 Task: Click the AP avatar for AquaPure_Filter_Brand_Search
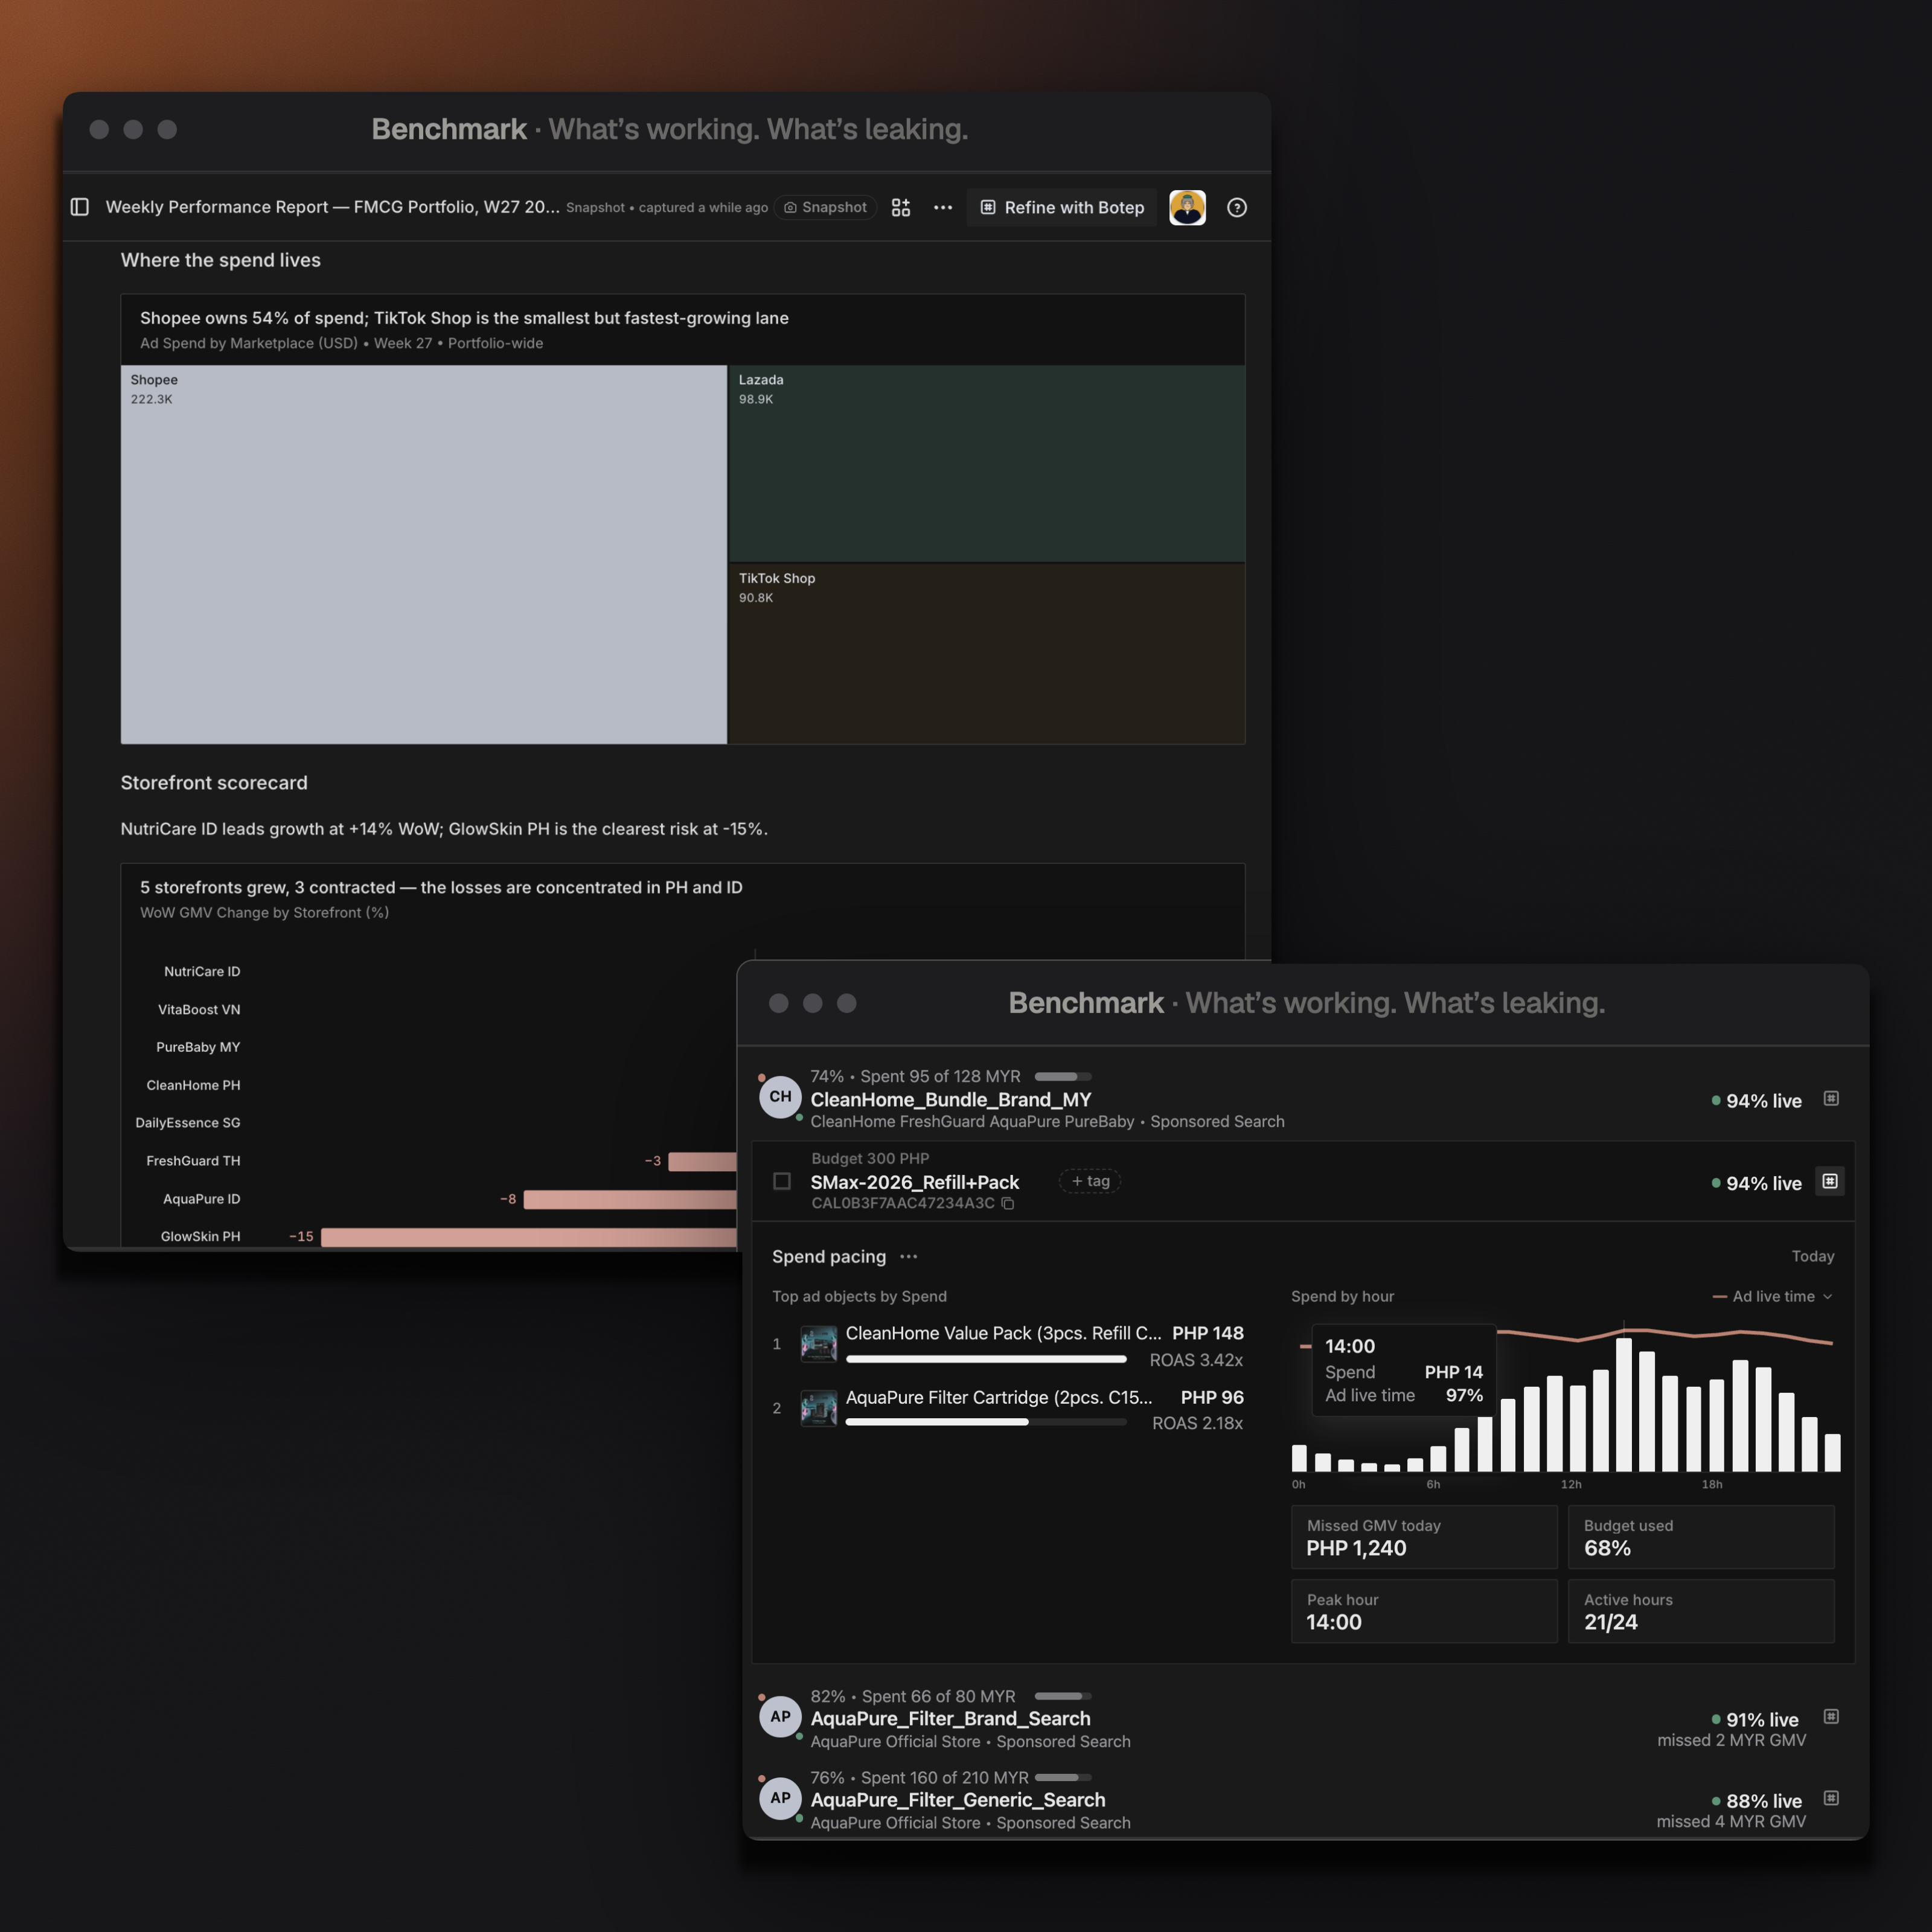click(780, 1717)
